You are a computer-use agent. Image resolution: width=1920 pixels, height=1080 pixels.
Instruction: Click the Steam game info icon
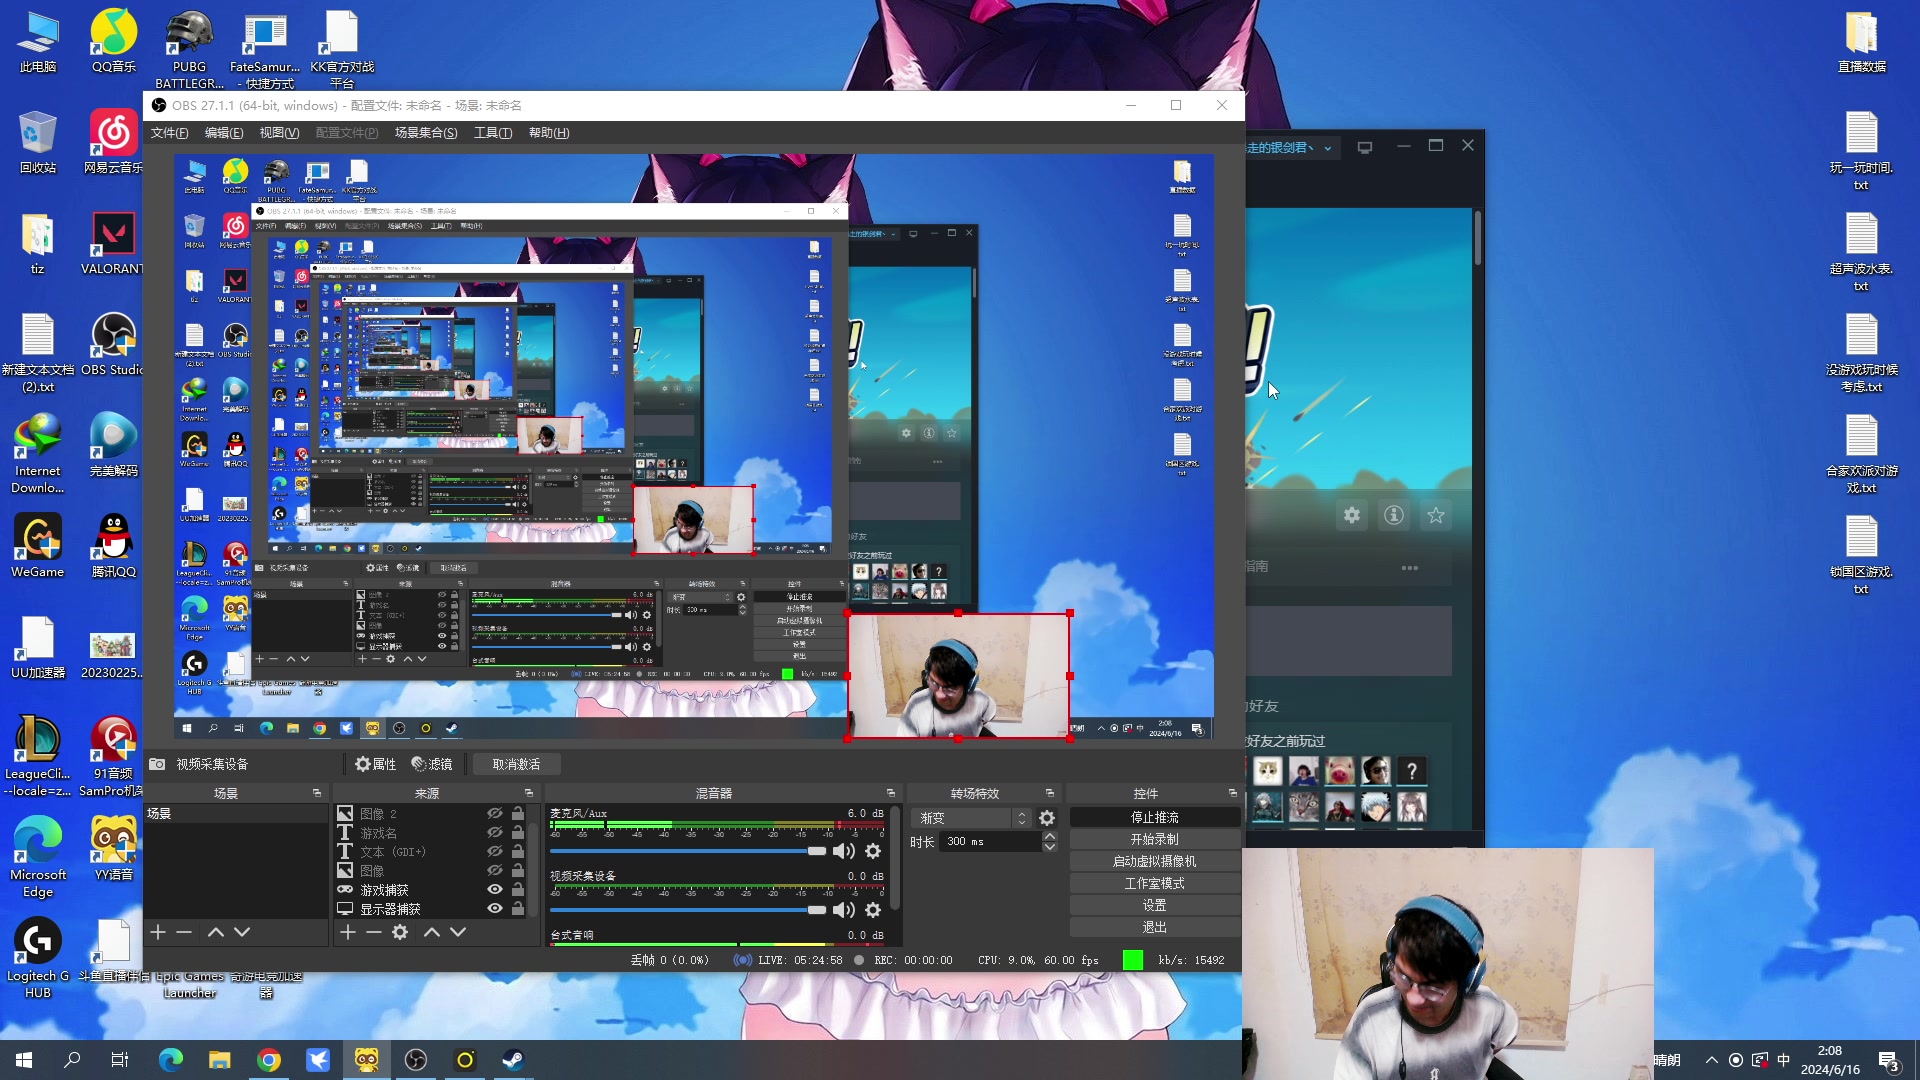coord(1394,515)
